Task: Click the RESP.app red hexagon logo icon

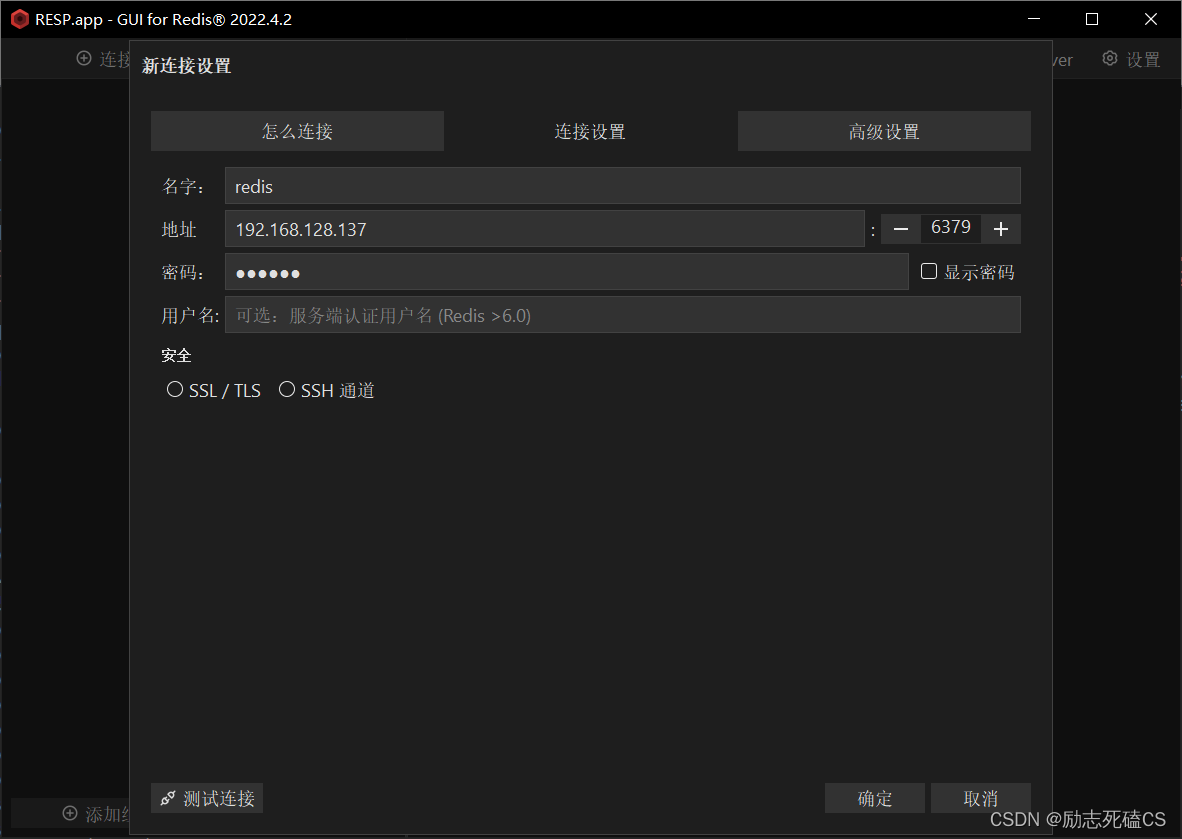Action: pos(20,20)
